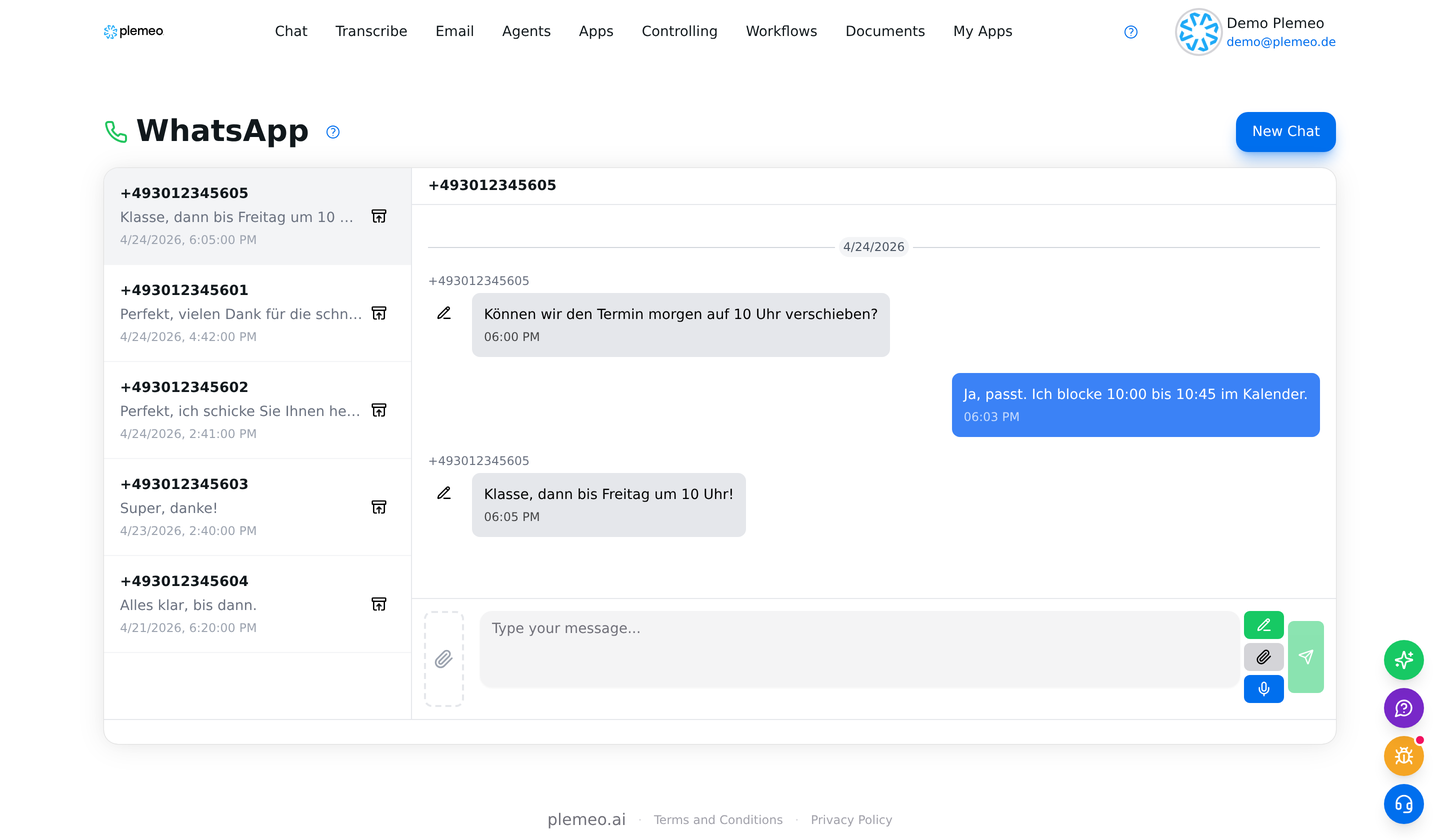Open the Apps menu item
This screenshot has width=1440, height=840.
[596, 31]
